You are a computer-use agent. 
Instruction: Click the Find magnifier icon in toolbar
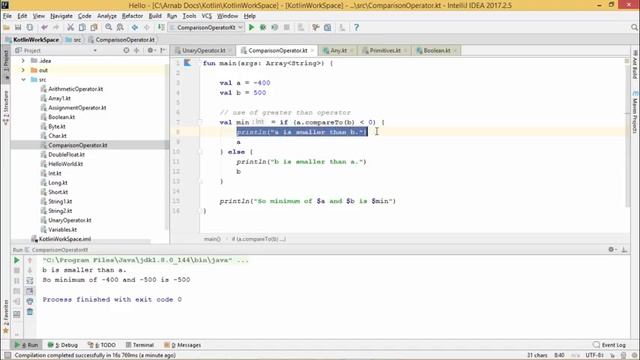[108, 27]
